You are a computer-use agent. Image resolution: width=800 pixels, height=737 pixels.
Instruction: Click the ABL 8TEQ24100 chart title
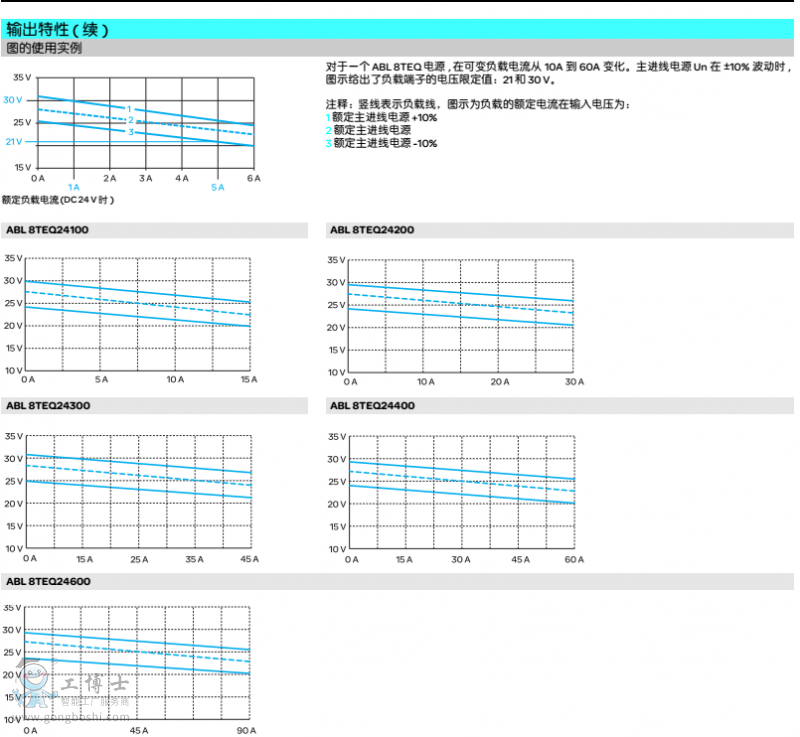46,230
